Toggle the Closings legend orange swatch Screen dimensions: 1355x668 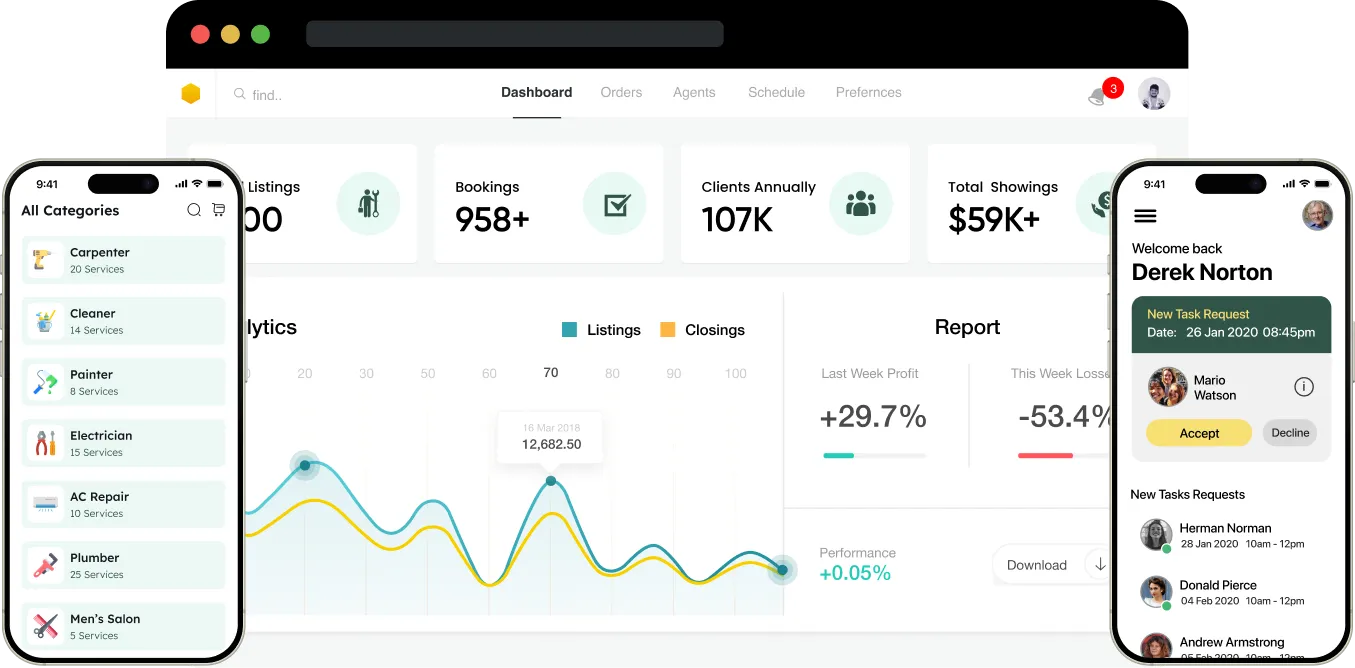(x=667, y=330)
